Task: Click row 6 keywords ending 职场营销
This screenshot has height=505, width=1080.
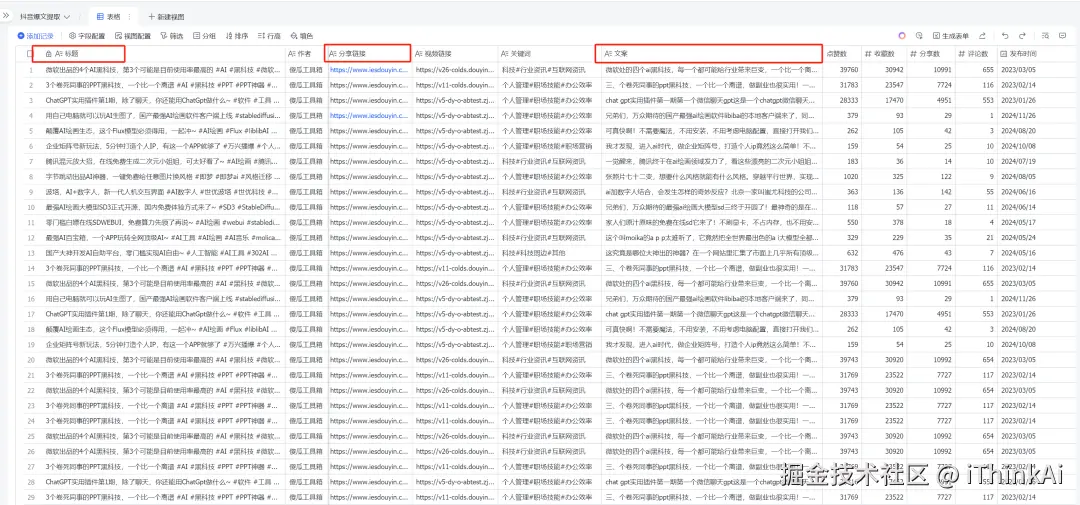Action: pyautogui.click(x=547, y=145)
